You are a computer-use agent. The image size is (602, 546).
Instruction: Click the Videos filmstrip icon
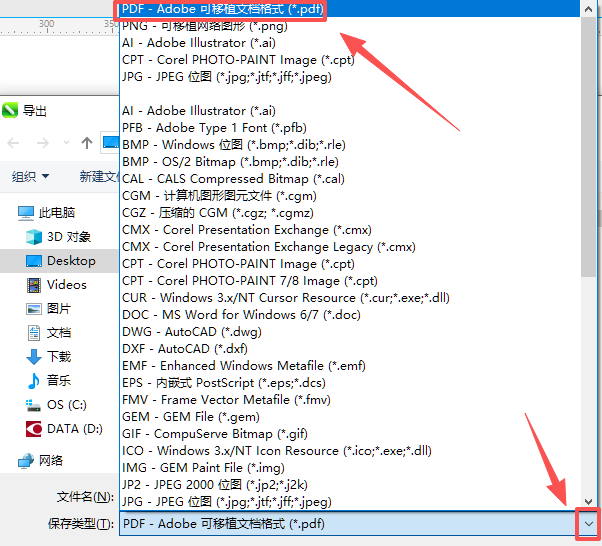pos(34,285)
